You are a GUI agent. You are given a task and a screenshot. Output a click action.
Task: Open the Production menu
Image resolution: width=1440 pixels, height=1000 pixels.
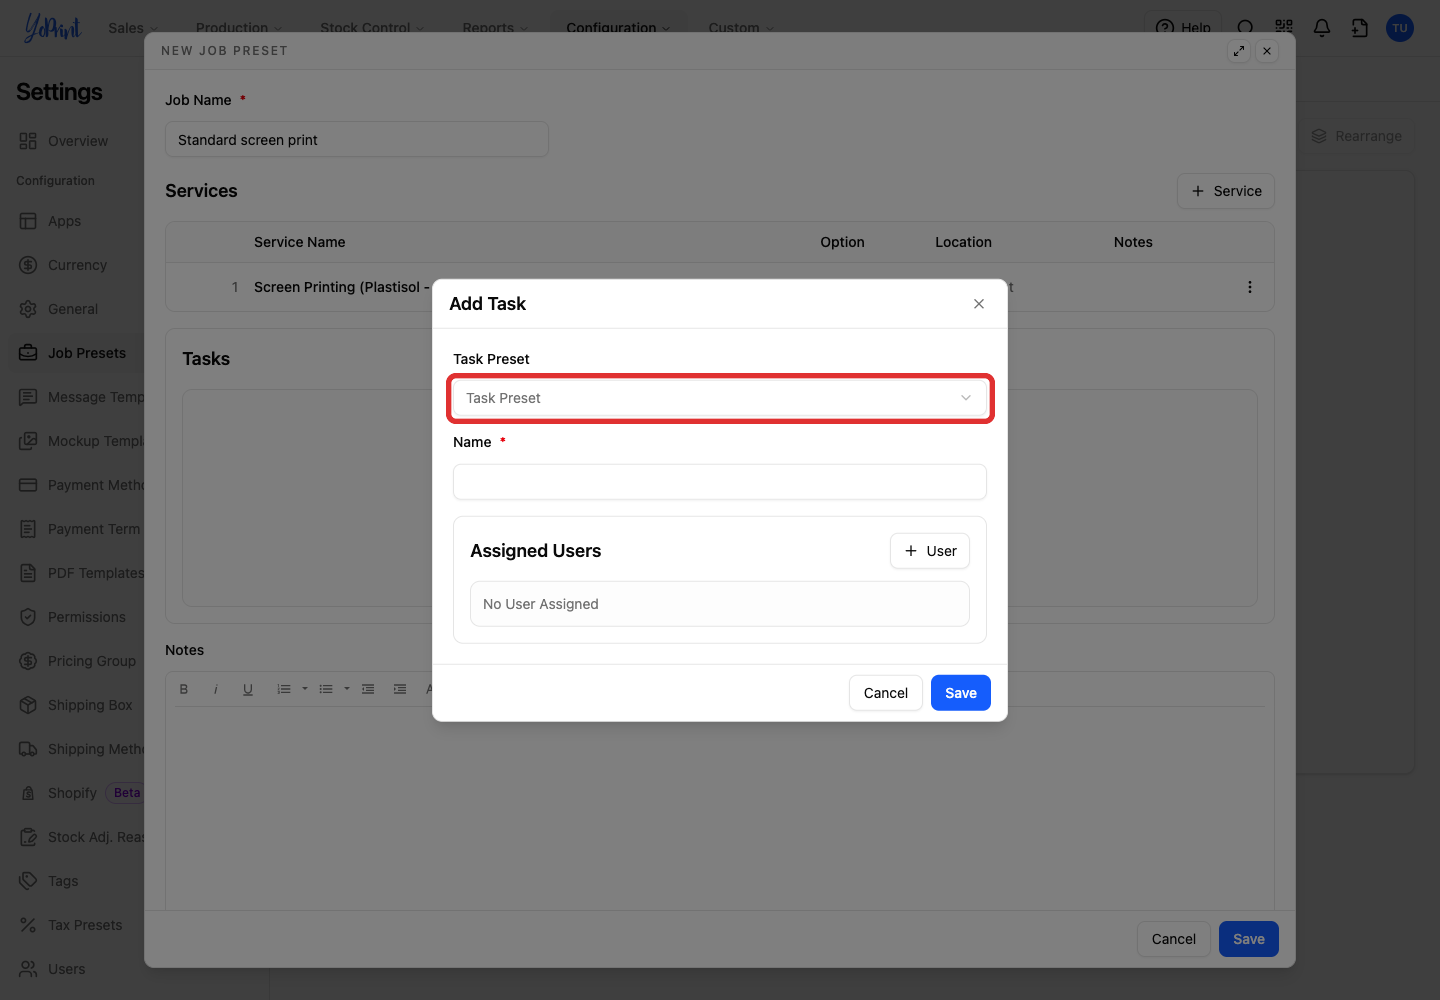(x=239, y=28)
